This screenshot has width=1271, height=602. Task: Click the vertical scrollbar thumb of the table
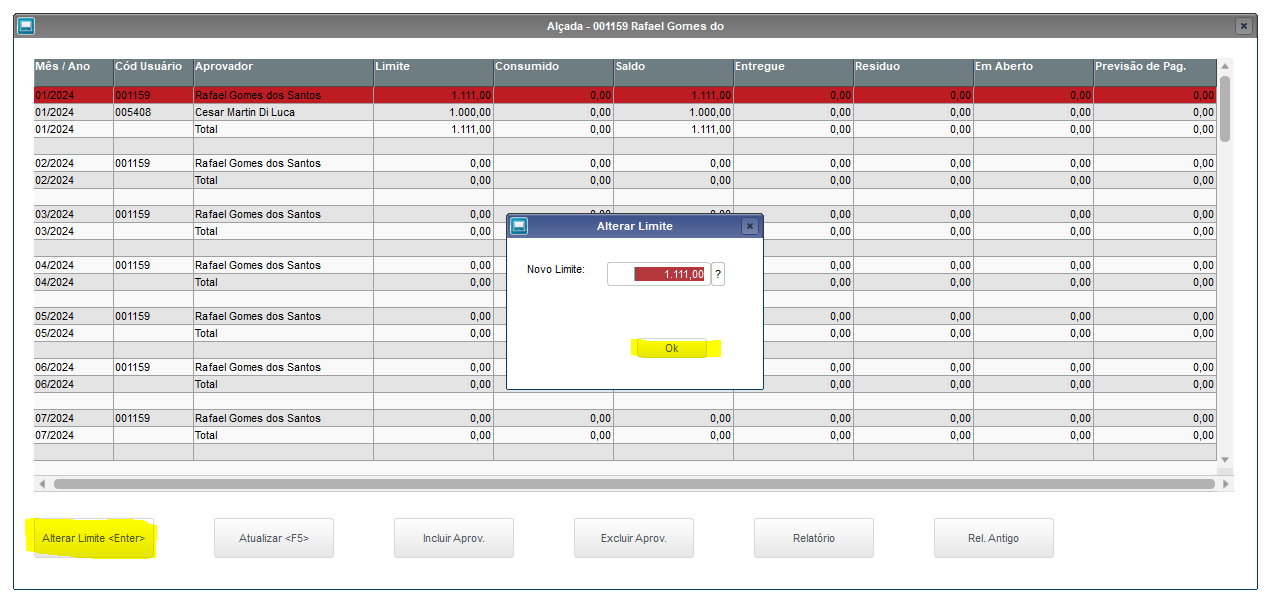tap(1225, 108)
